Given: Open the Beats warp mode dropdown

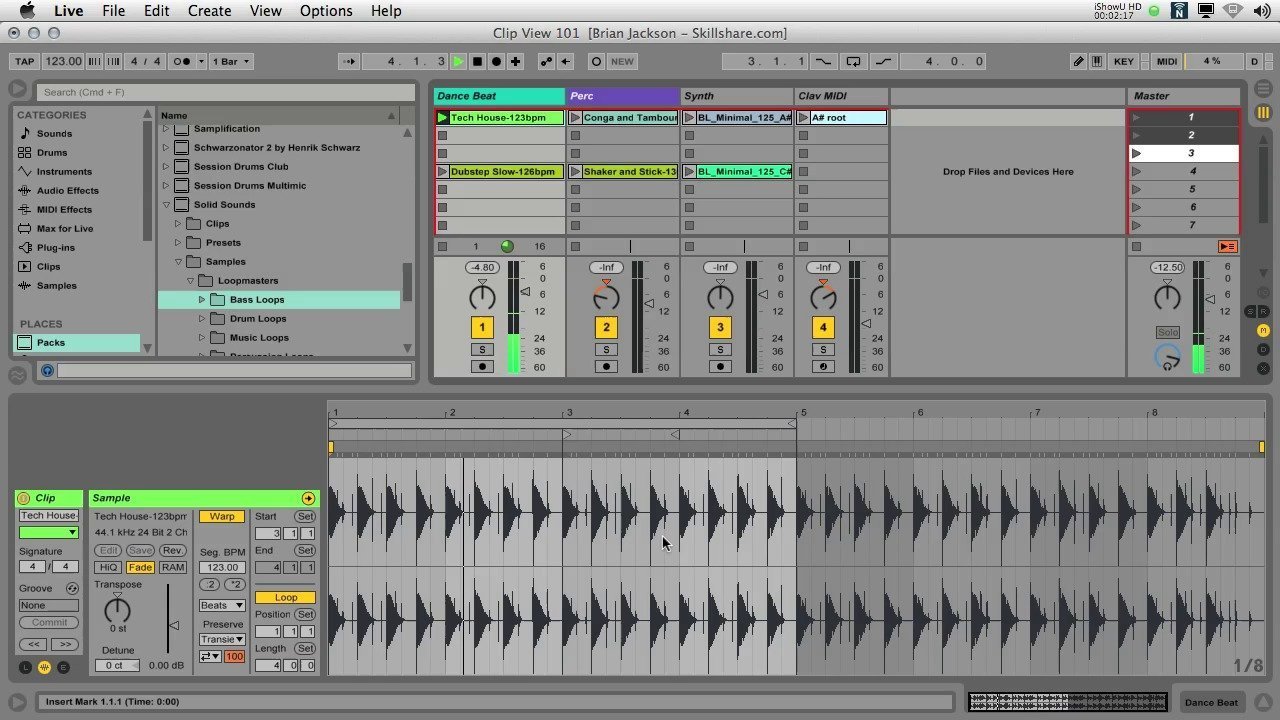Looking at the screenshot, I should [x=222, y=606].
